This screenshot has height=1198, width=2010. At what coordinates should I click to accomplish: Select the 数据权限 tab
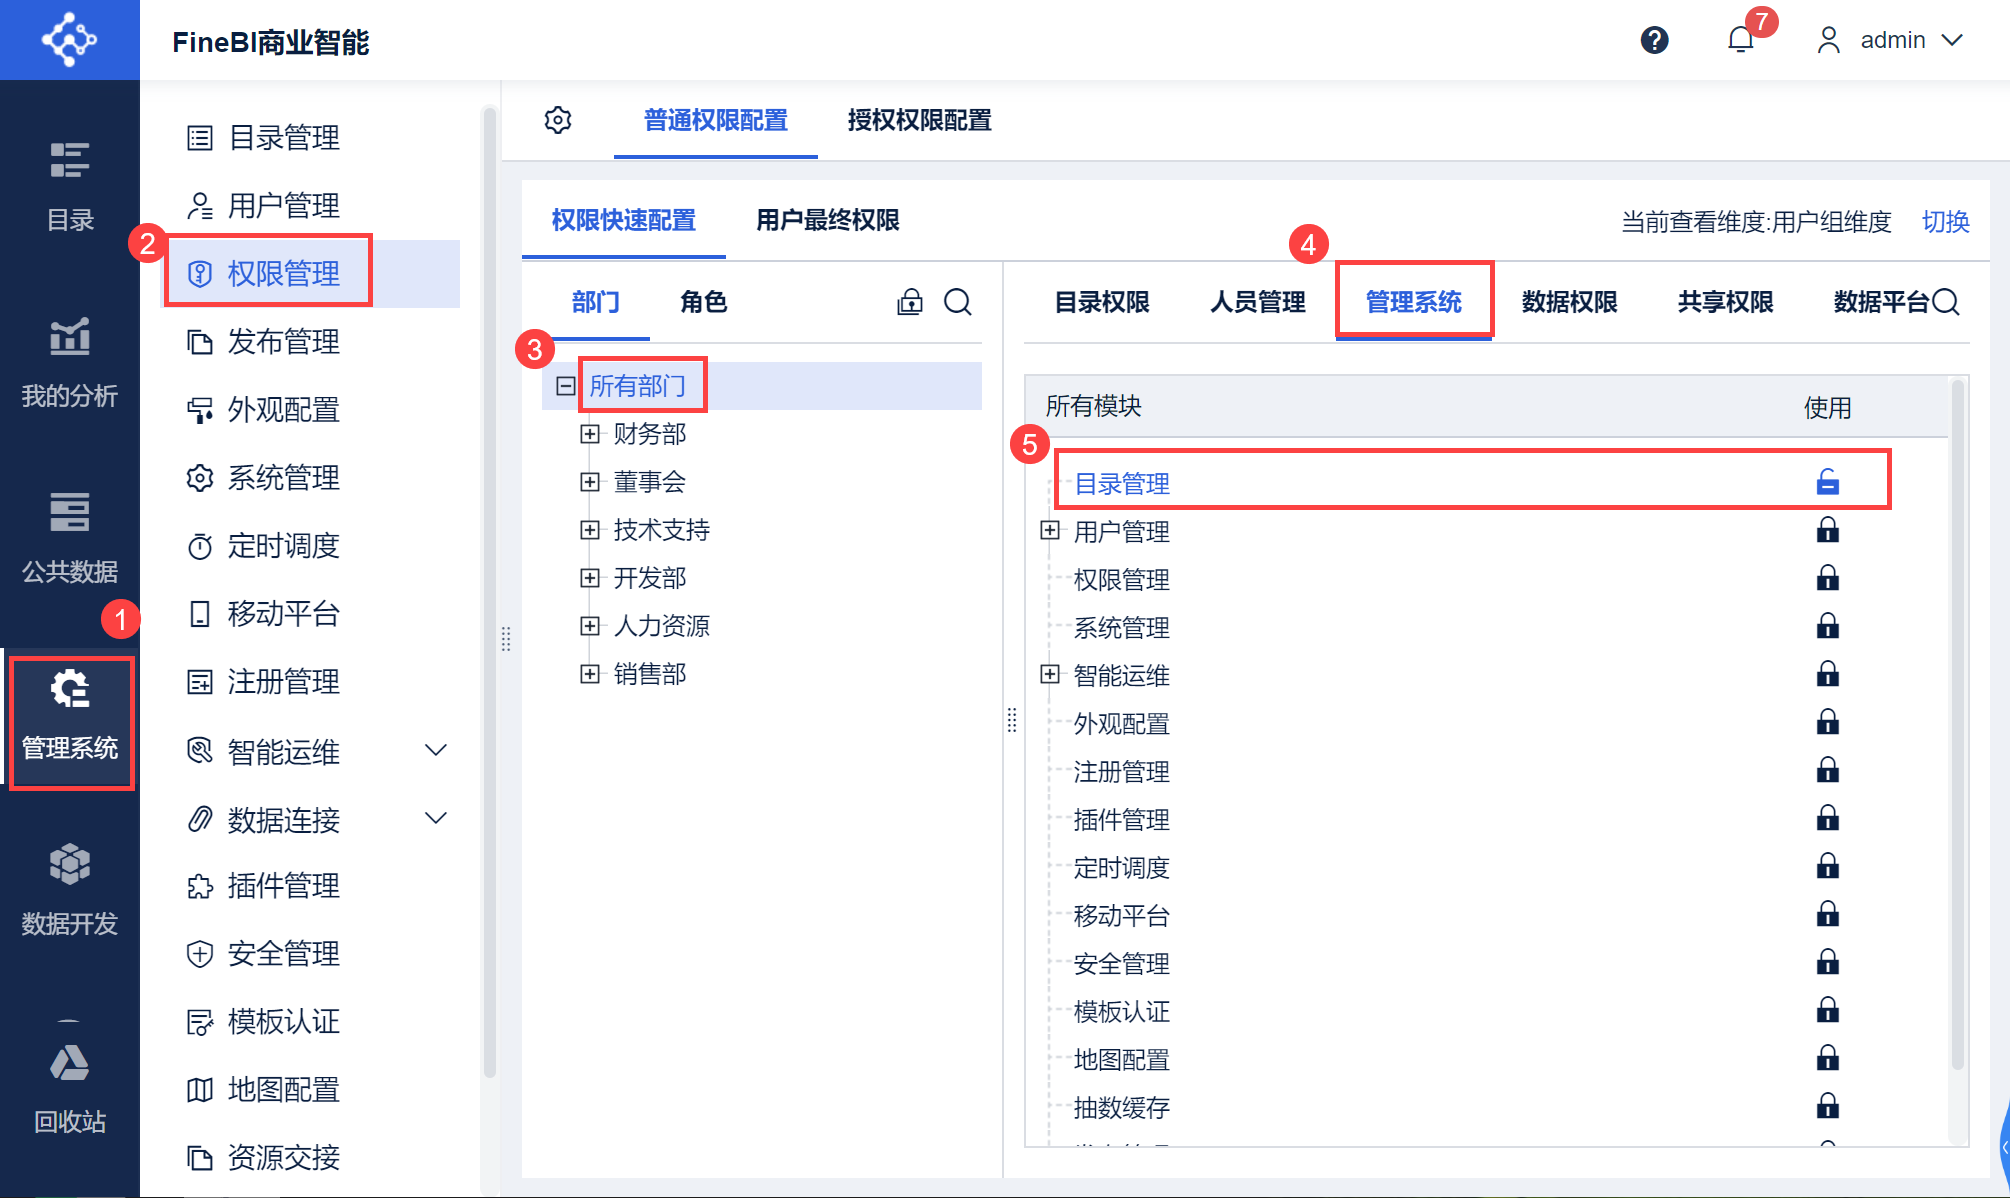point(1569,302)
